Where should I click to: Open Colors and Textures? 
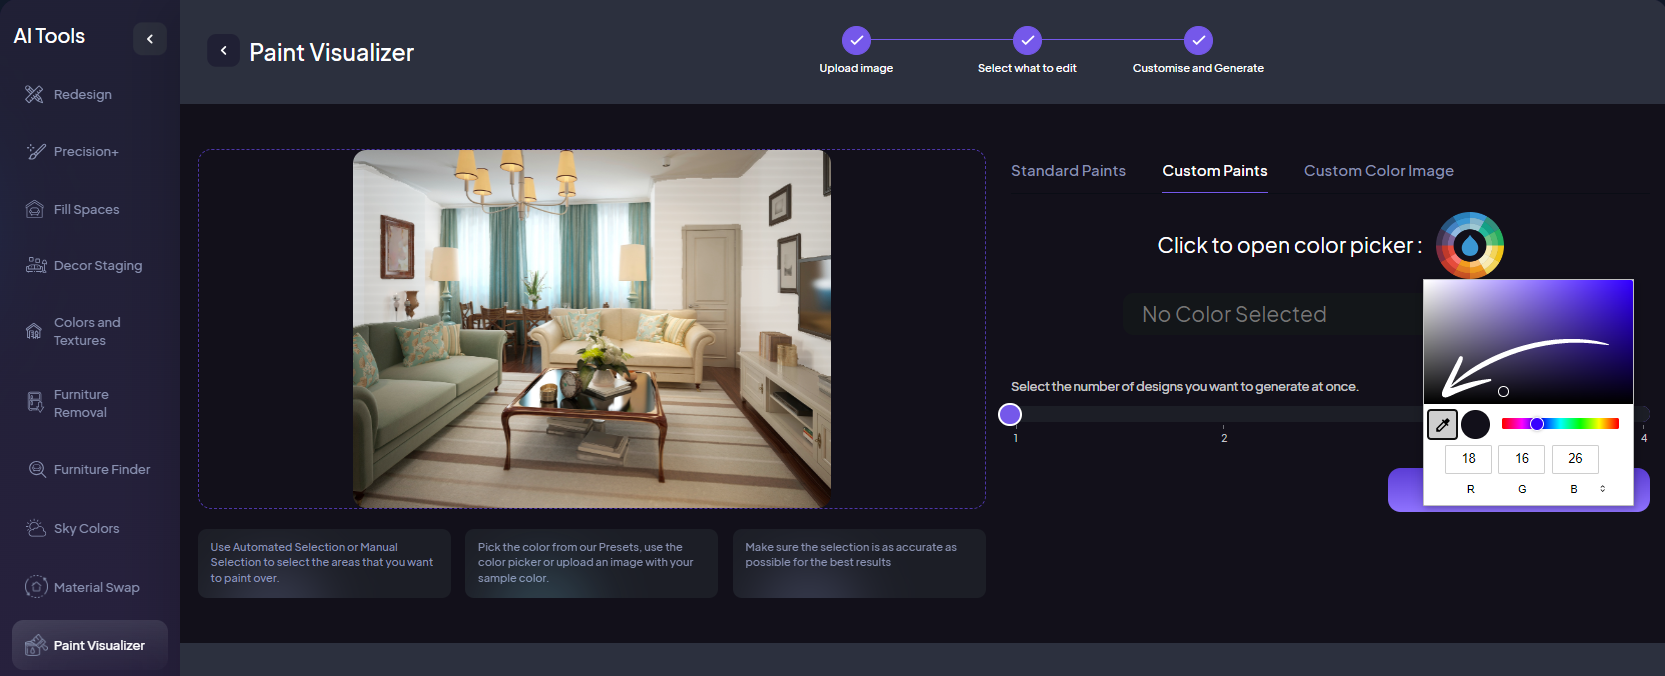(86, 331)
